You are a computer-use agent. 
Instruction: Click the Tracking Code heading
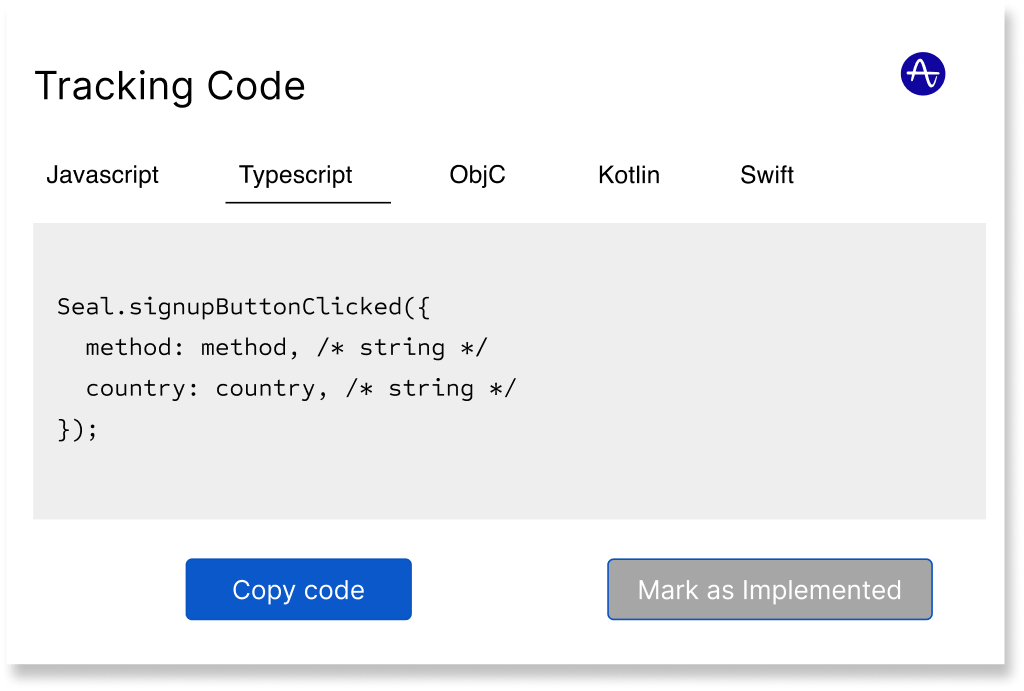[170, 86]
